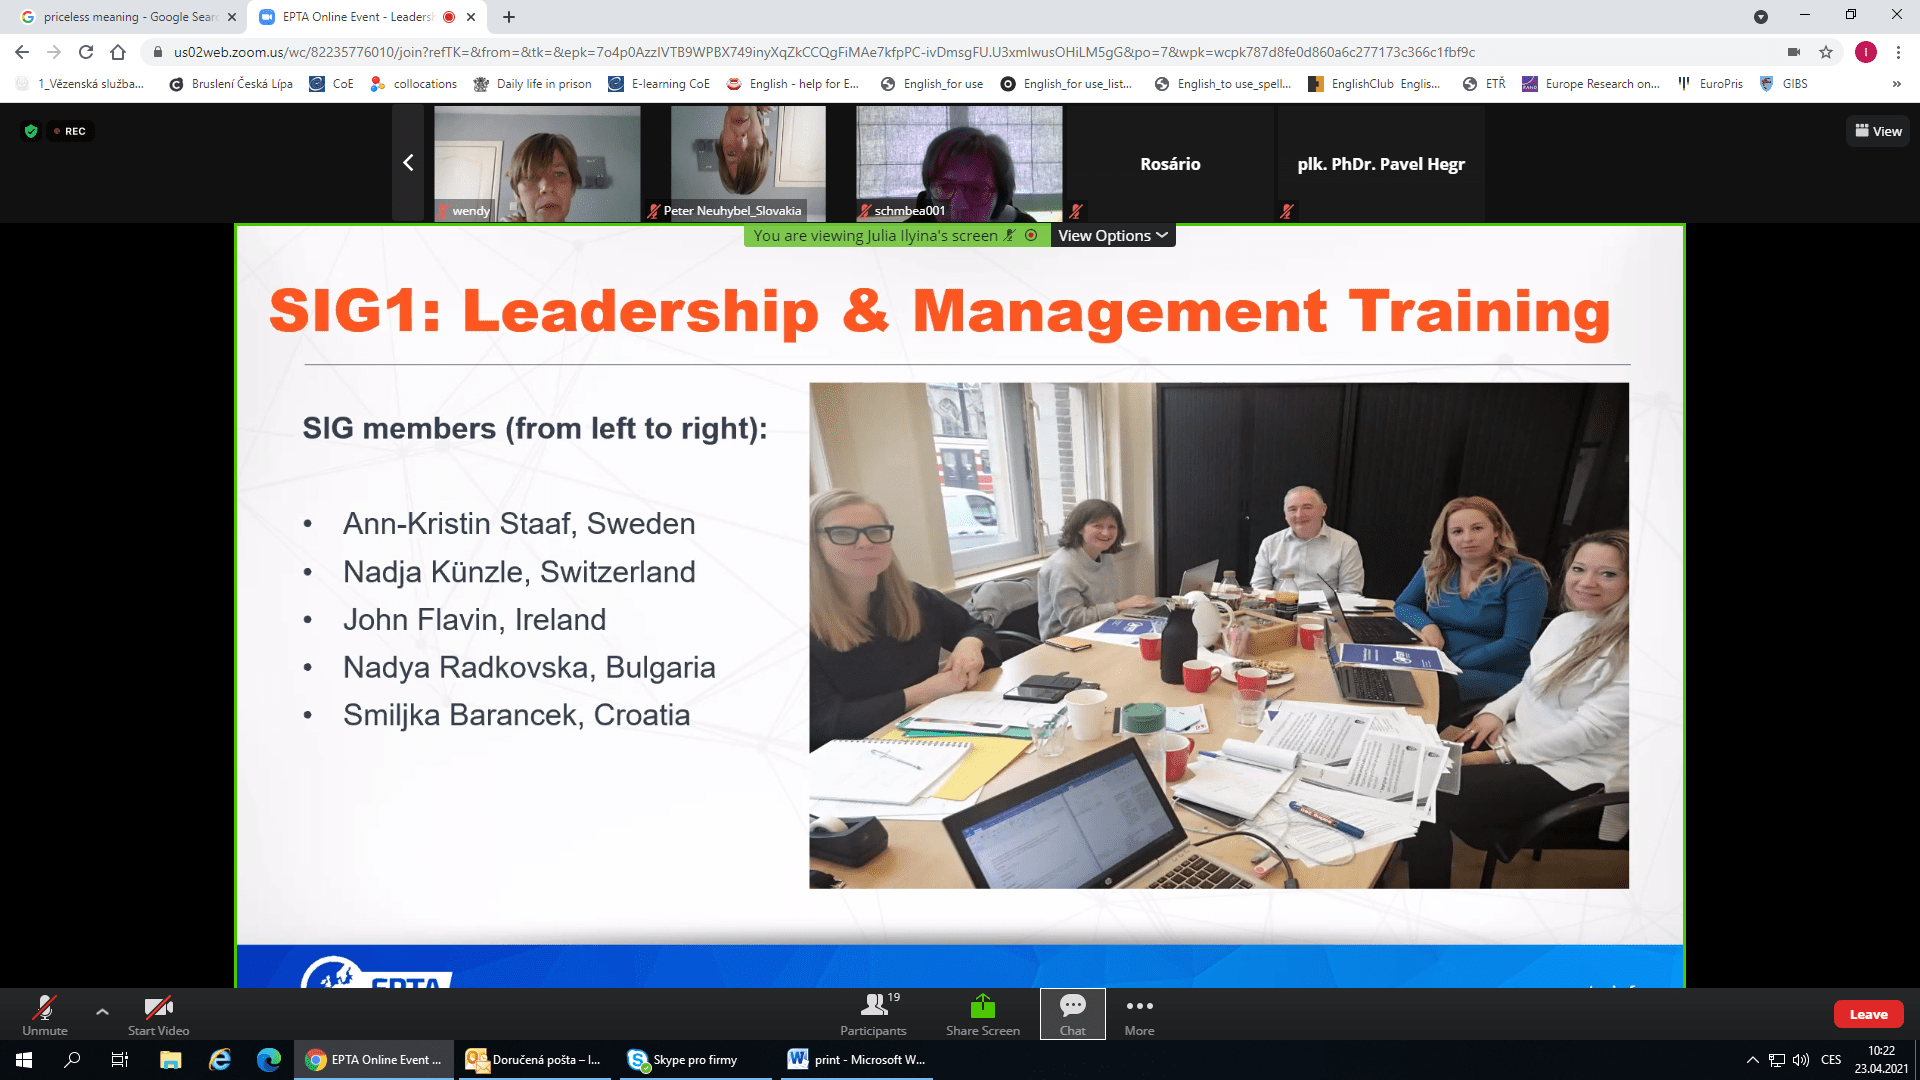Toggle the camera permission icon in address bar
1920x1080 pixels.
(1794, 52)
